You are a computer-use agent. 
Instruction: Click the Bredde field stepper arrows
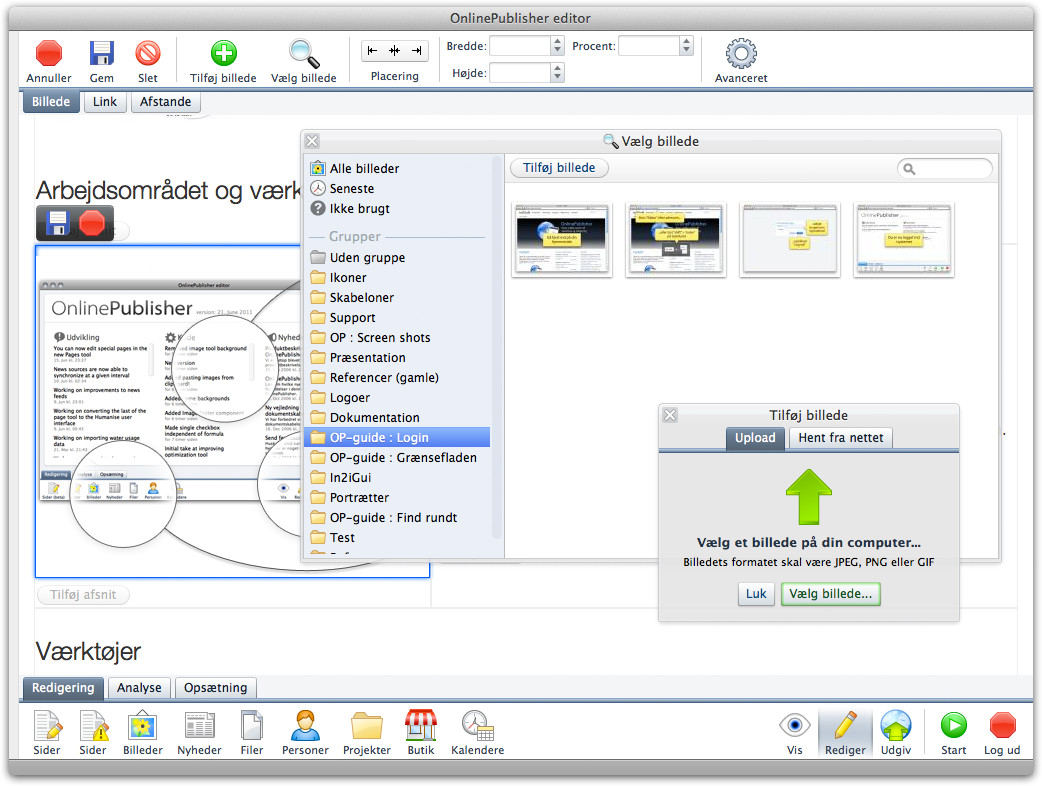(x=558, y=46)
